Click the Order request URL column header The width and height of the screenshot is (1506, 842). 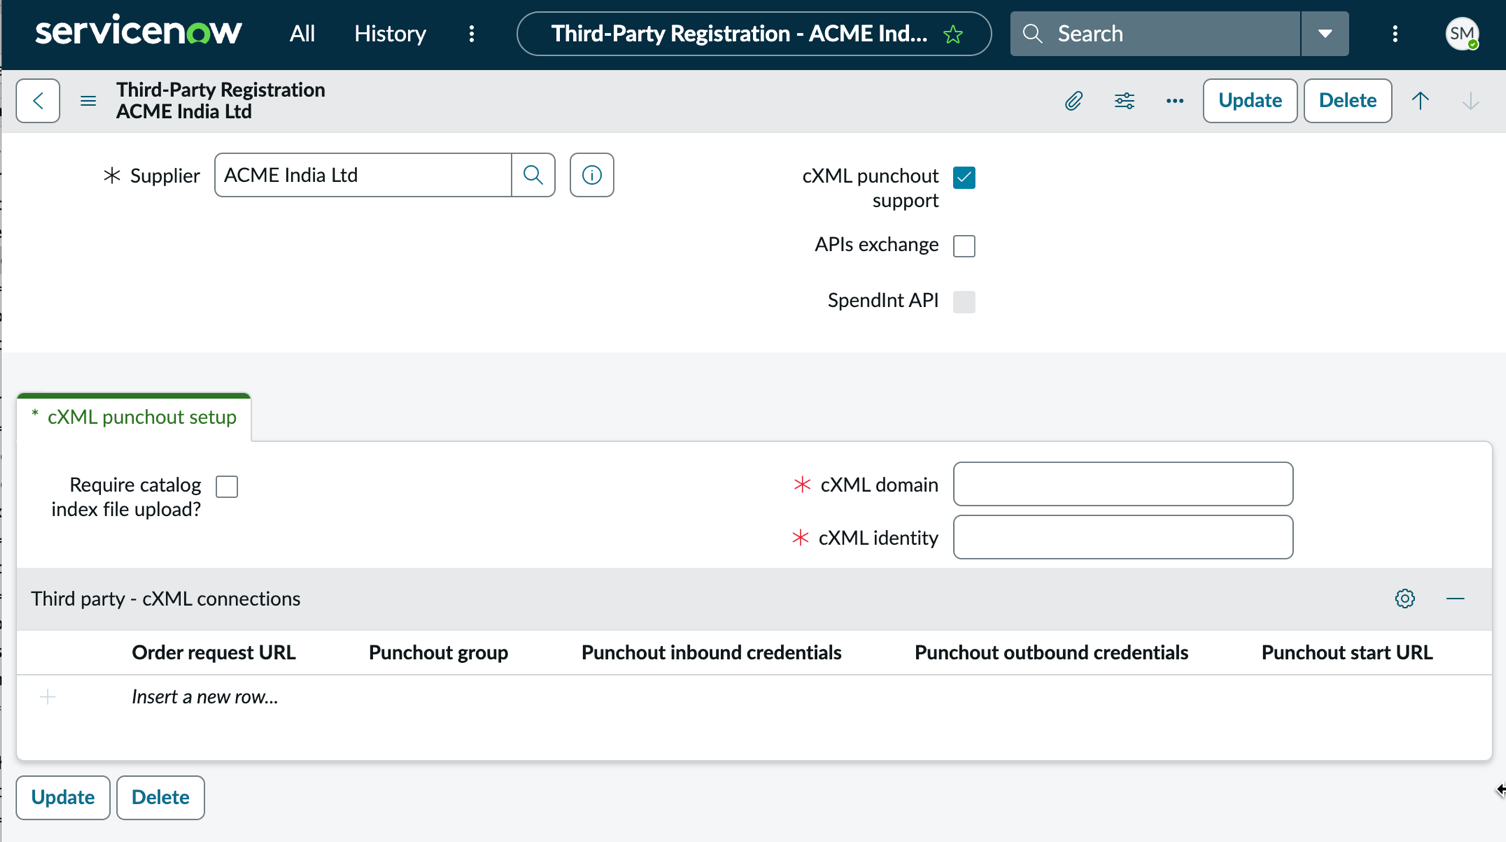(214, 653)
